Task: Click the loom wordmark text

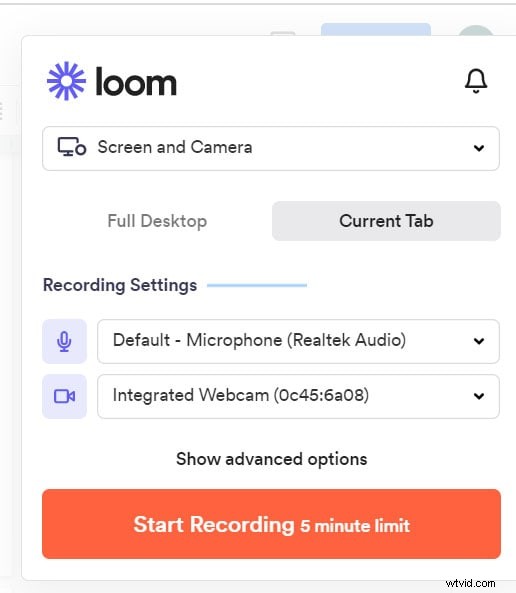Action: pyautogui.click(x=136, y=81)
